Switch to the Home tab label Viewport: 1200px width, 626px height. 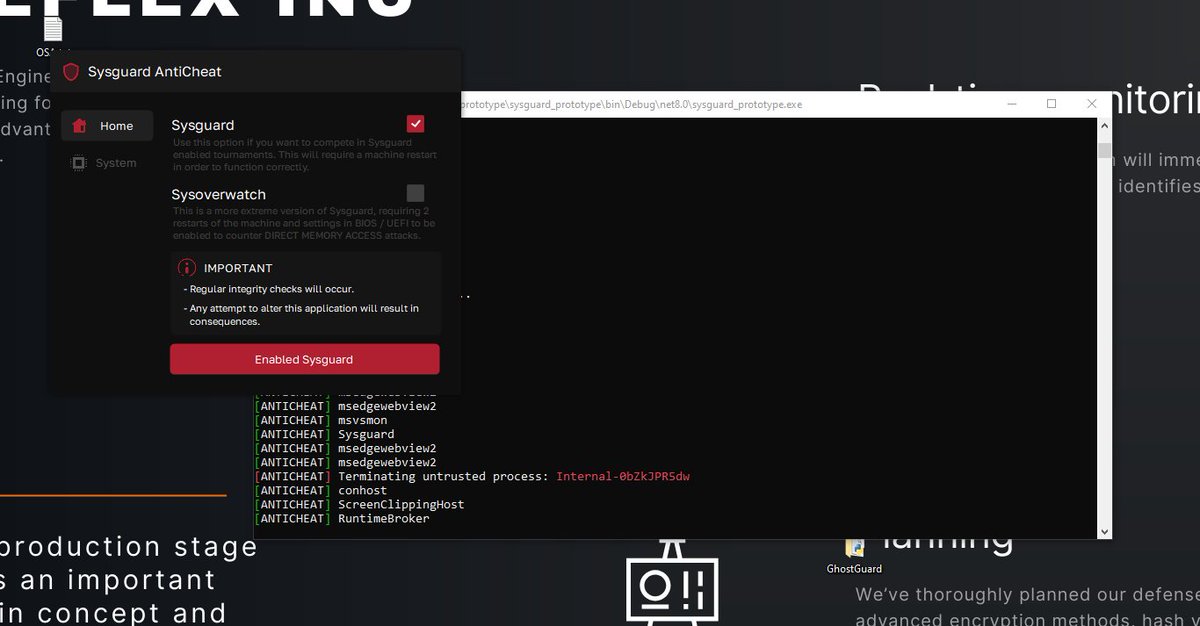(116, 126)
